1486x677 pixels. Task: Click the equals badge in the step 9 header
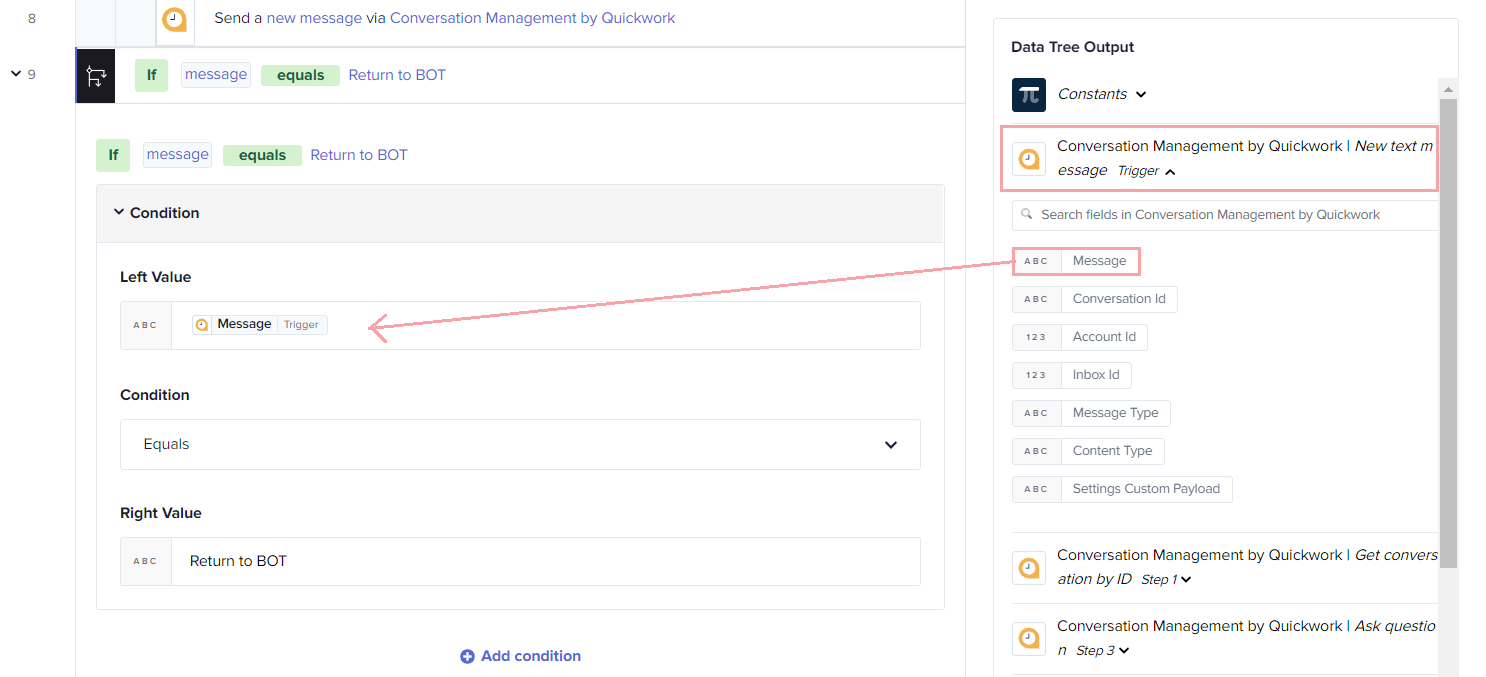(x=300, y=75)
